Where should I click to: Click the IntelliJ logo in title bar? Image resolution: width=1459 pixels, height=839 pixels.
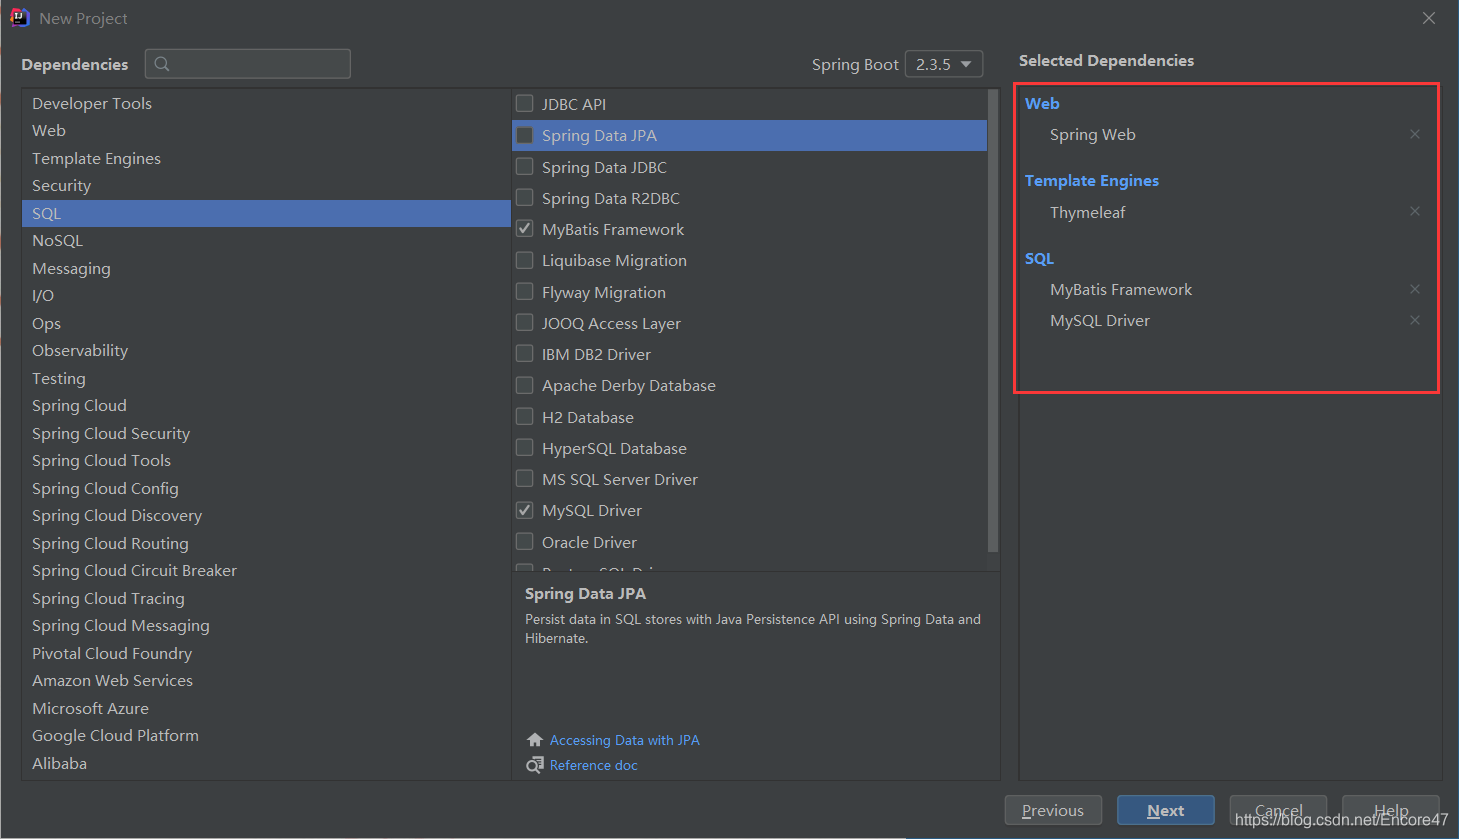point(19,18)
